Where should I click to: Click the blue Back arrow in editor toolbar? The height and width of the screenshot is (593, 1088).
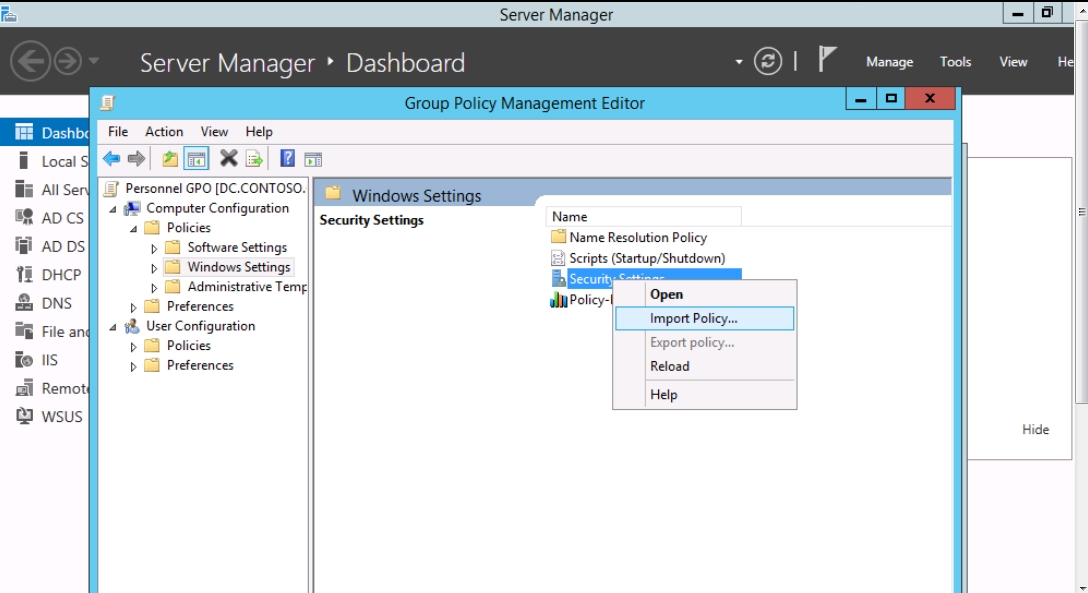click(111, 159)
